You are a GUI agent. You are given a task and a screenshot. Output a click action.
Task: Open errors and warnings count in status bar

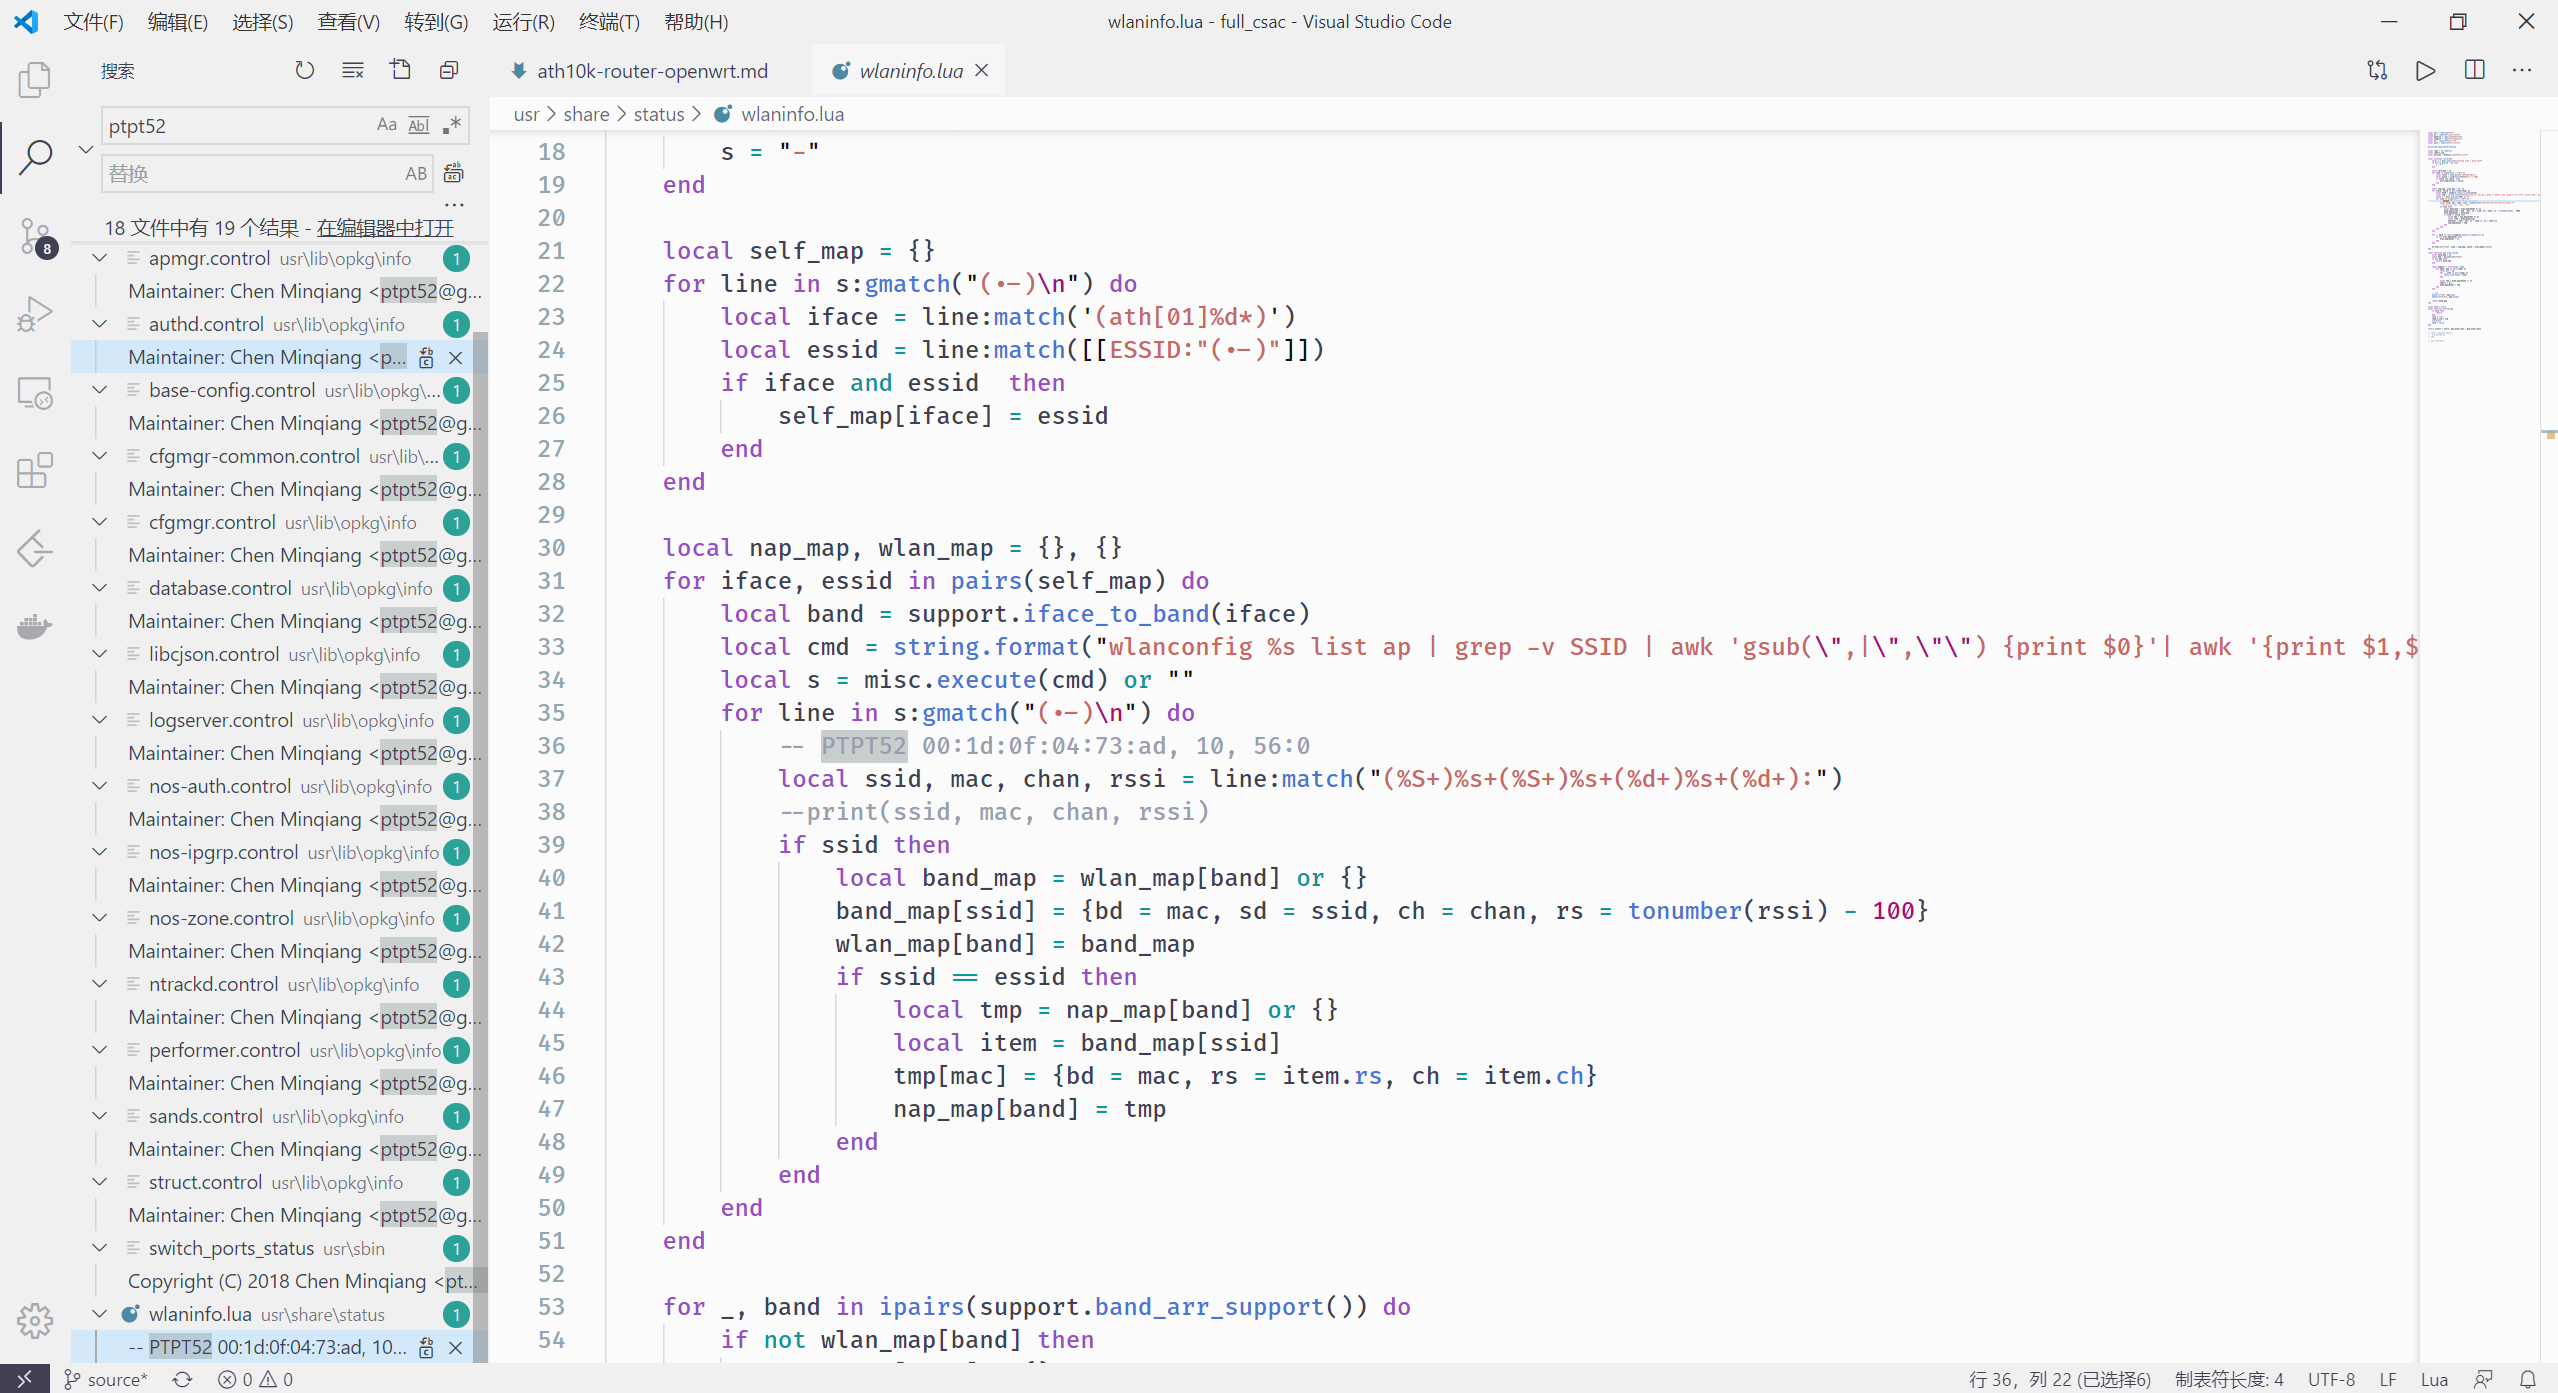tap(256, 1379)
